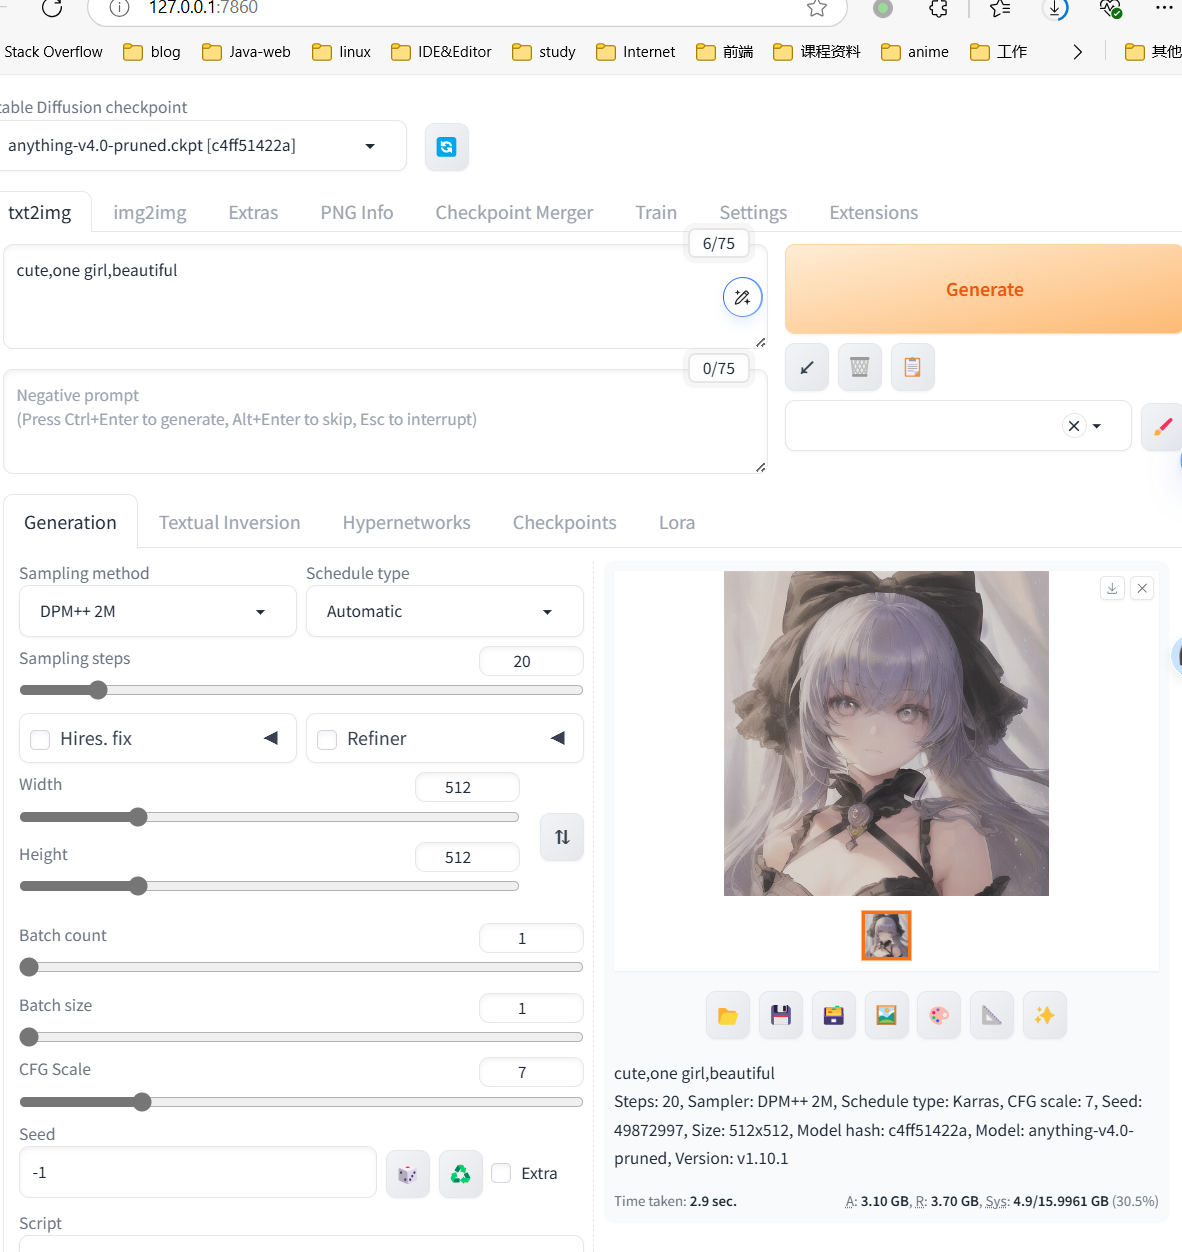1182x1252 pixels.
Task: Send the image to extras via ruler icon
Action: tap(991, 1014)
